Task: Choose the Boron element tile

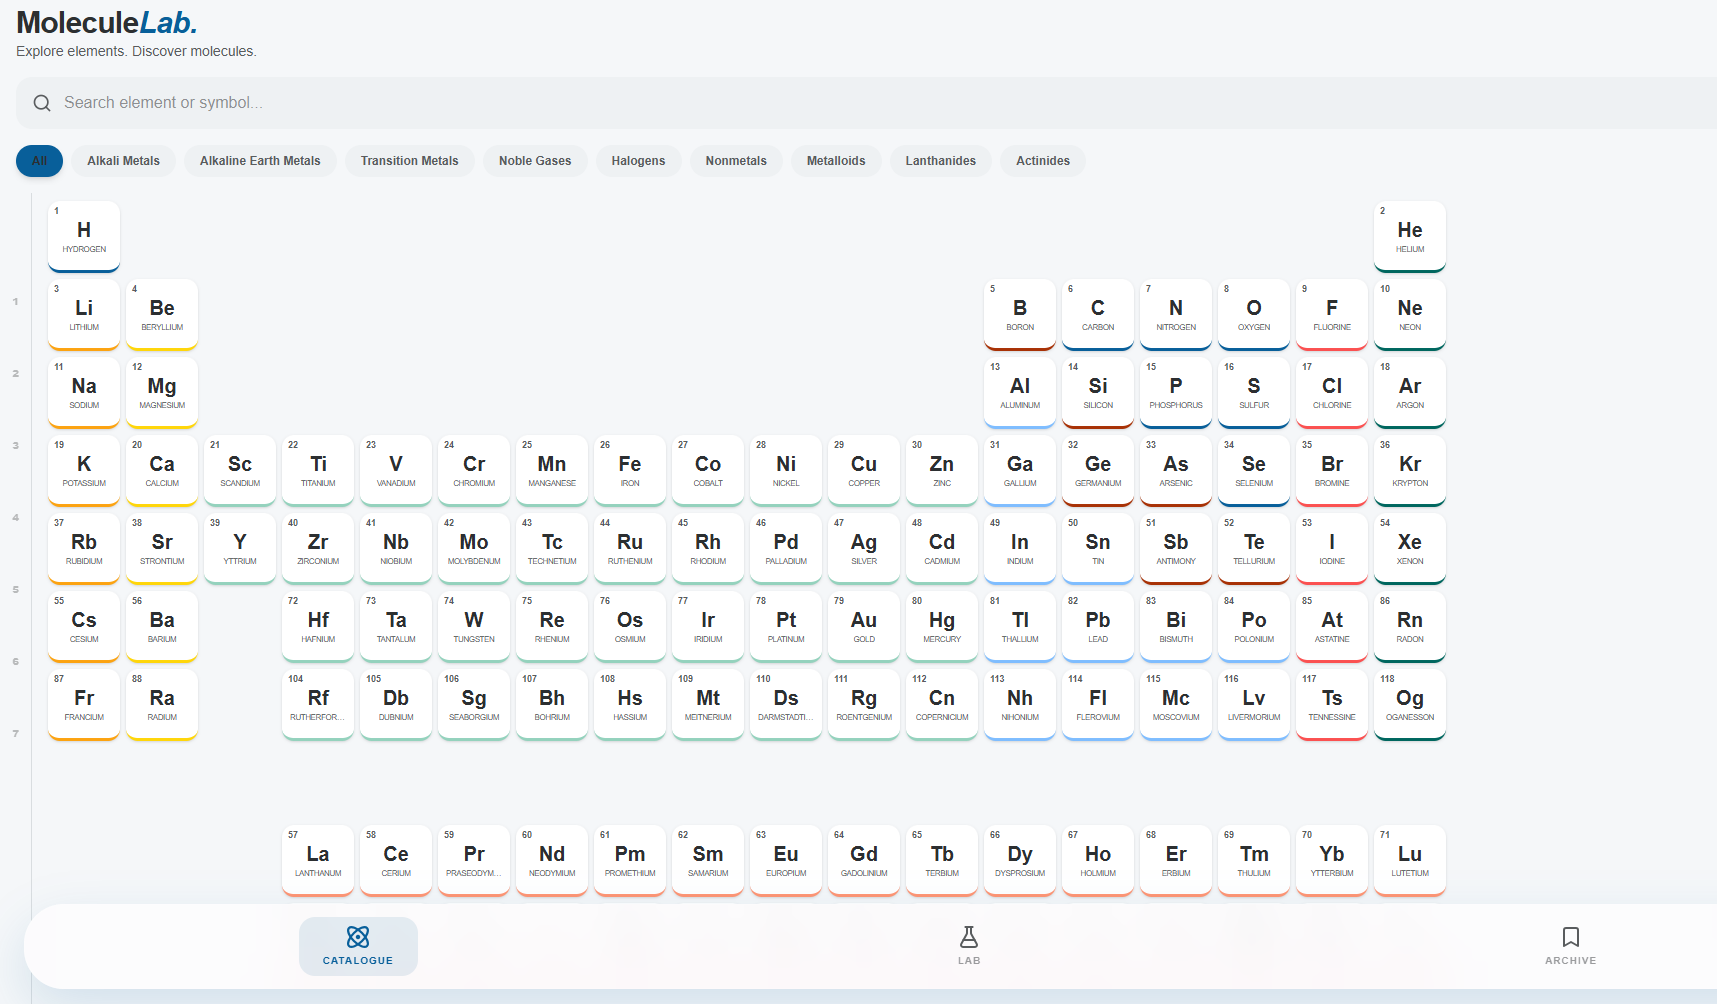Action: (x=1020, y=314)
